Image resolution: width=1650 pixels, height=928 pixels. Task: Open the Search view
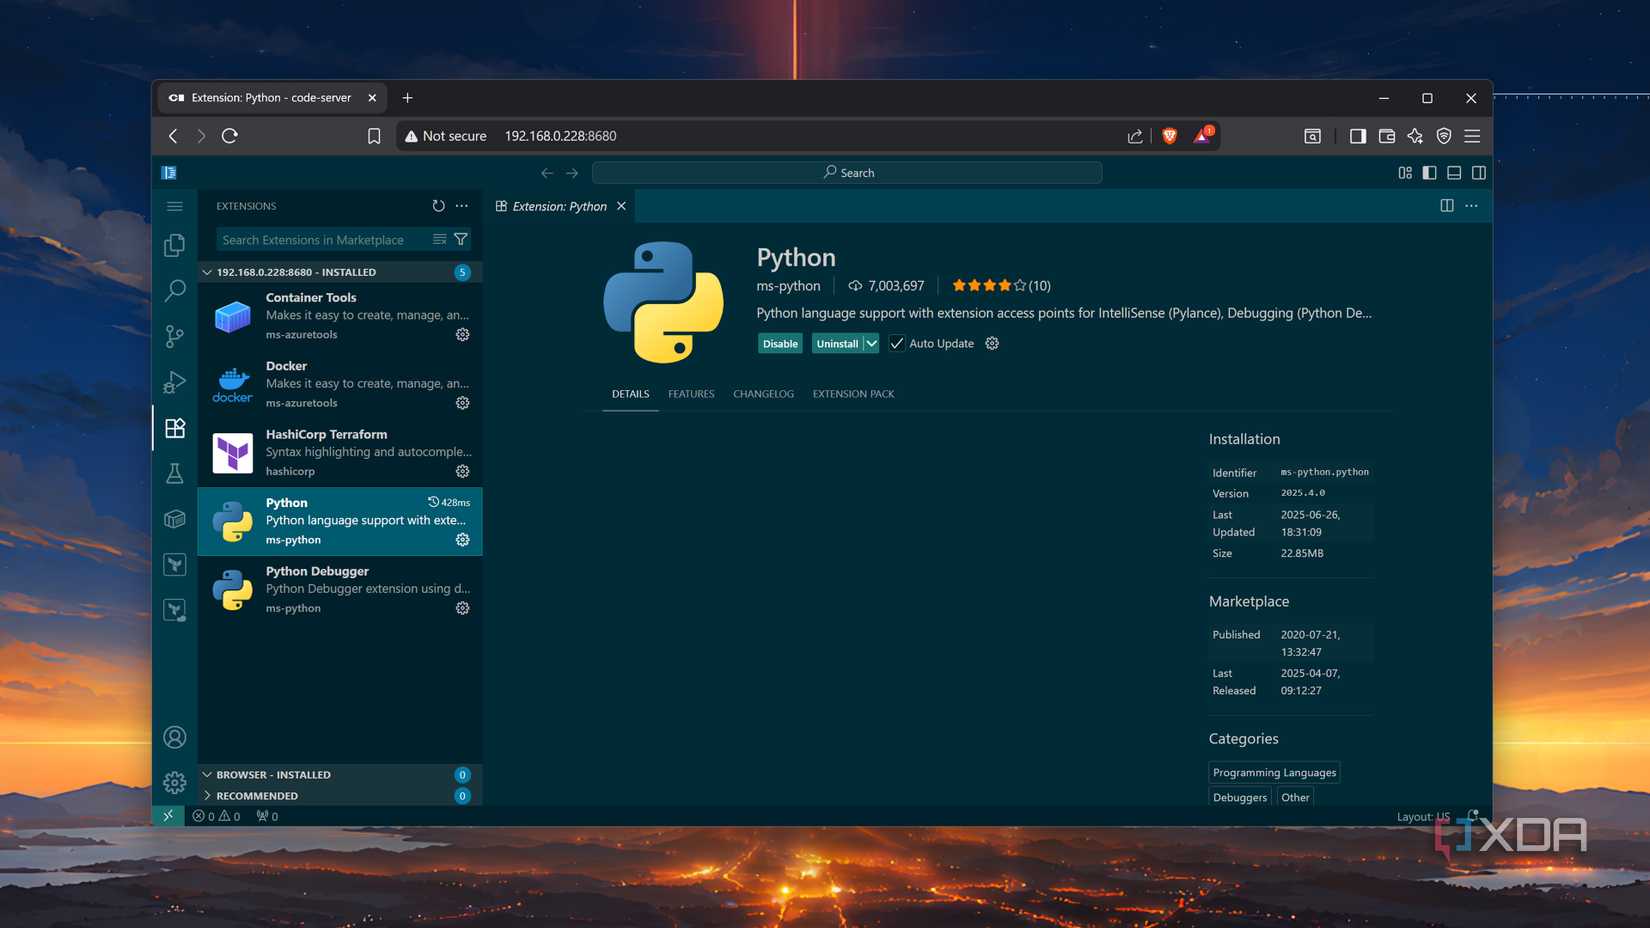tap(175, 290)
